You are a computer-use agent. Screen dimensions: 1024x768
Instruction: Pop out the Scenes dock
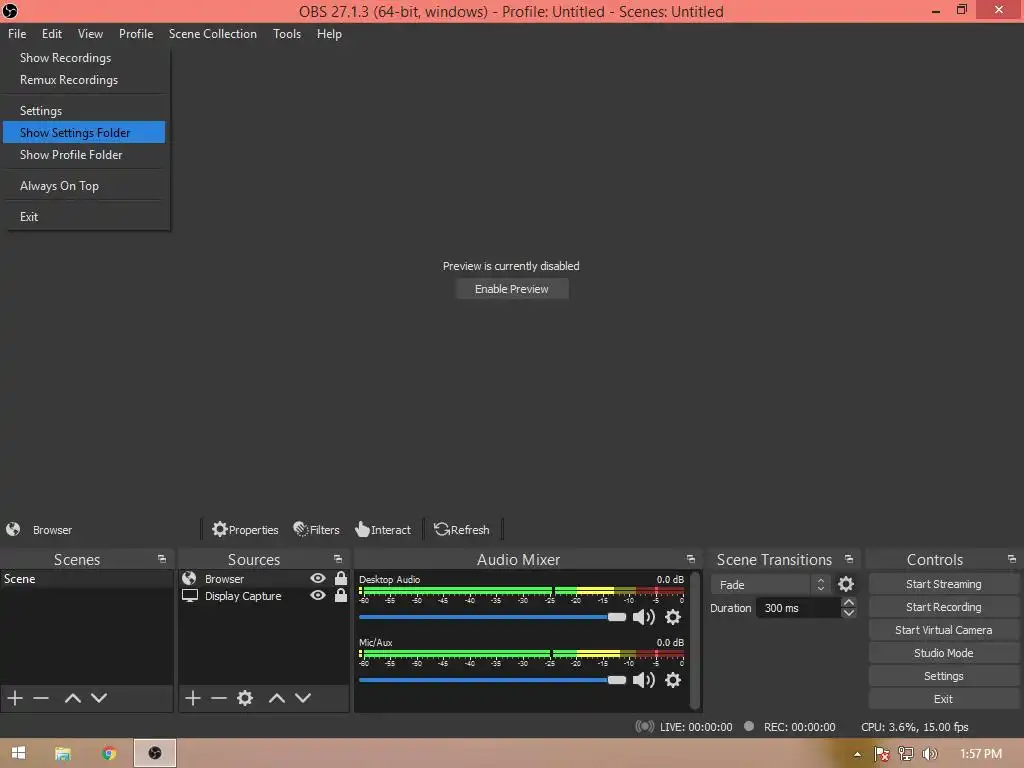click(162, 559)
